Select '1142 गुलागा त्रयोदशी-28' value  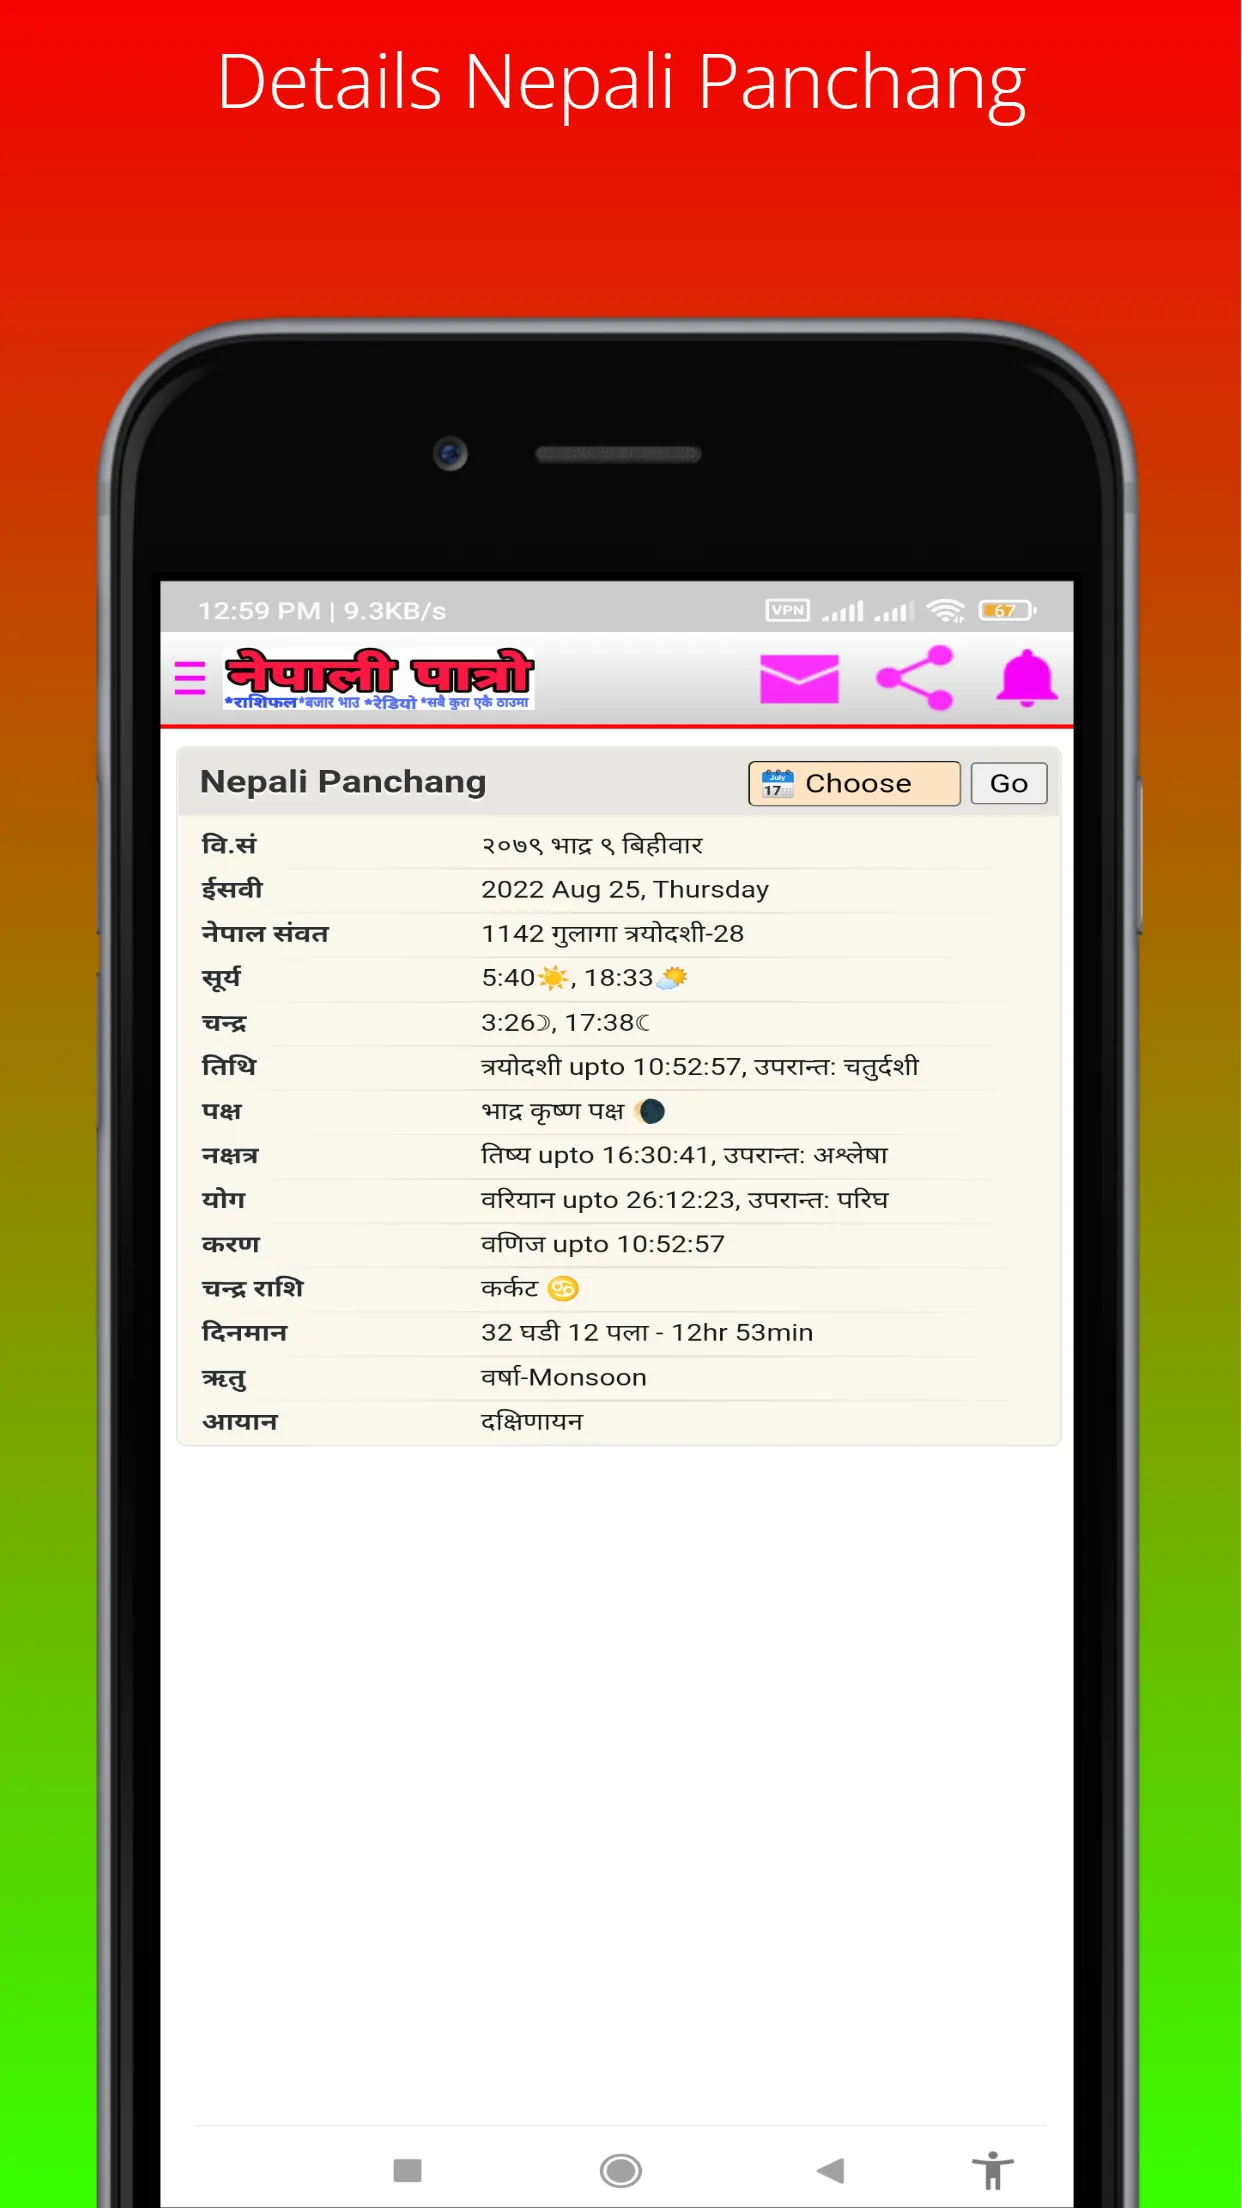[613, 933]
